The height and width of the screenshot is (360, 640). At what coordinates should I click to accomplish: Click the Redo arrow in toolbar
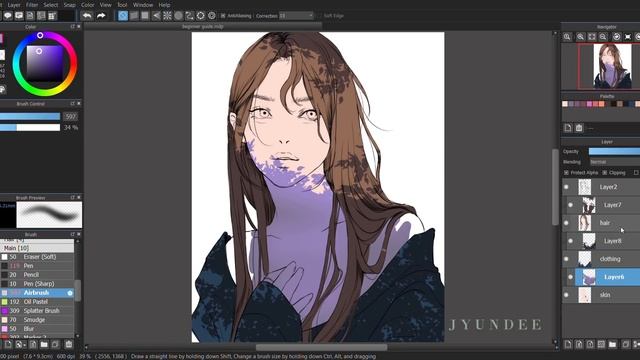(101, 16)
